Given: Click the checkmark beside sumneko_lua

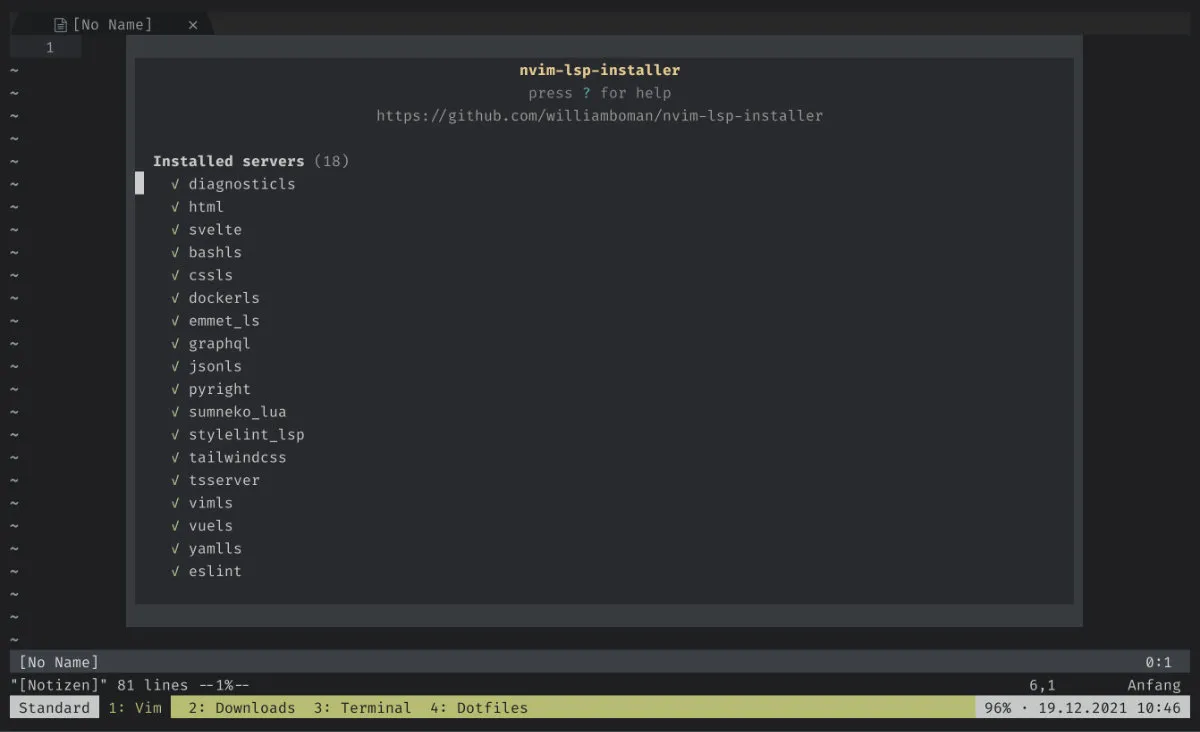Looking at the screenshot, I should pos(175,412).
